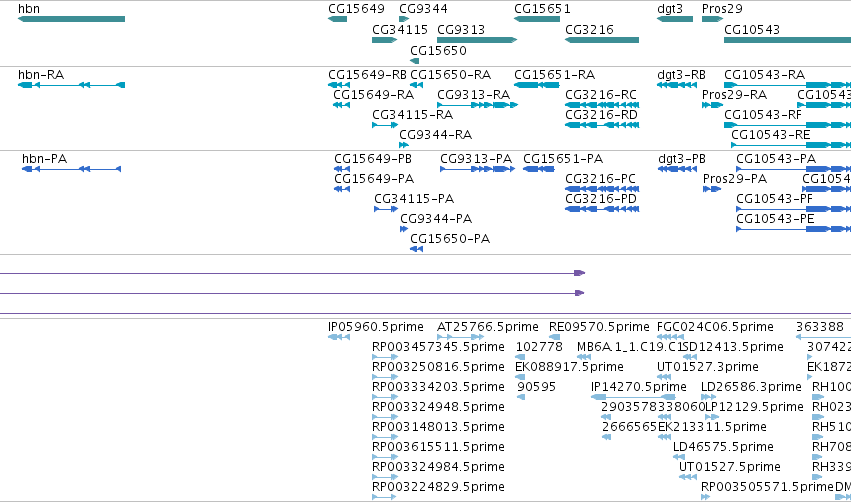Screen dimensions: 851x502
Task: Select the UT01527.3prime EST
Action: [x=664, y=378]
